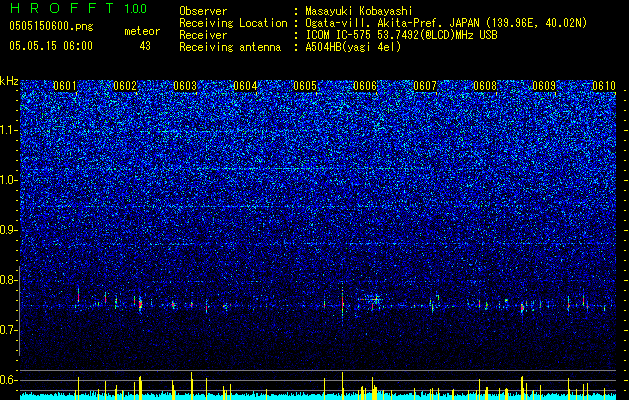Image resolution: width=629 pixels, height=400 pixels.
Task: Click the meteor count label
Action: point(142,31)
